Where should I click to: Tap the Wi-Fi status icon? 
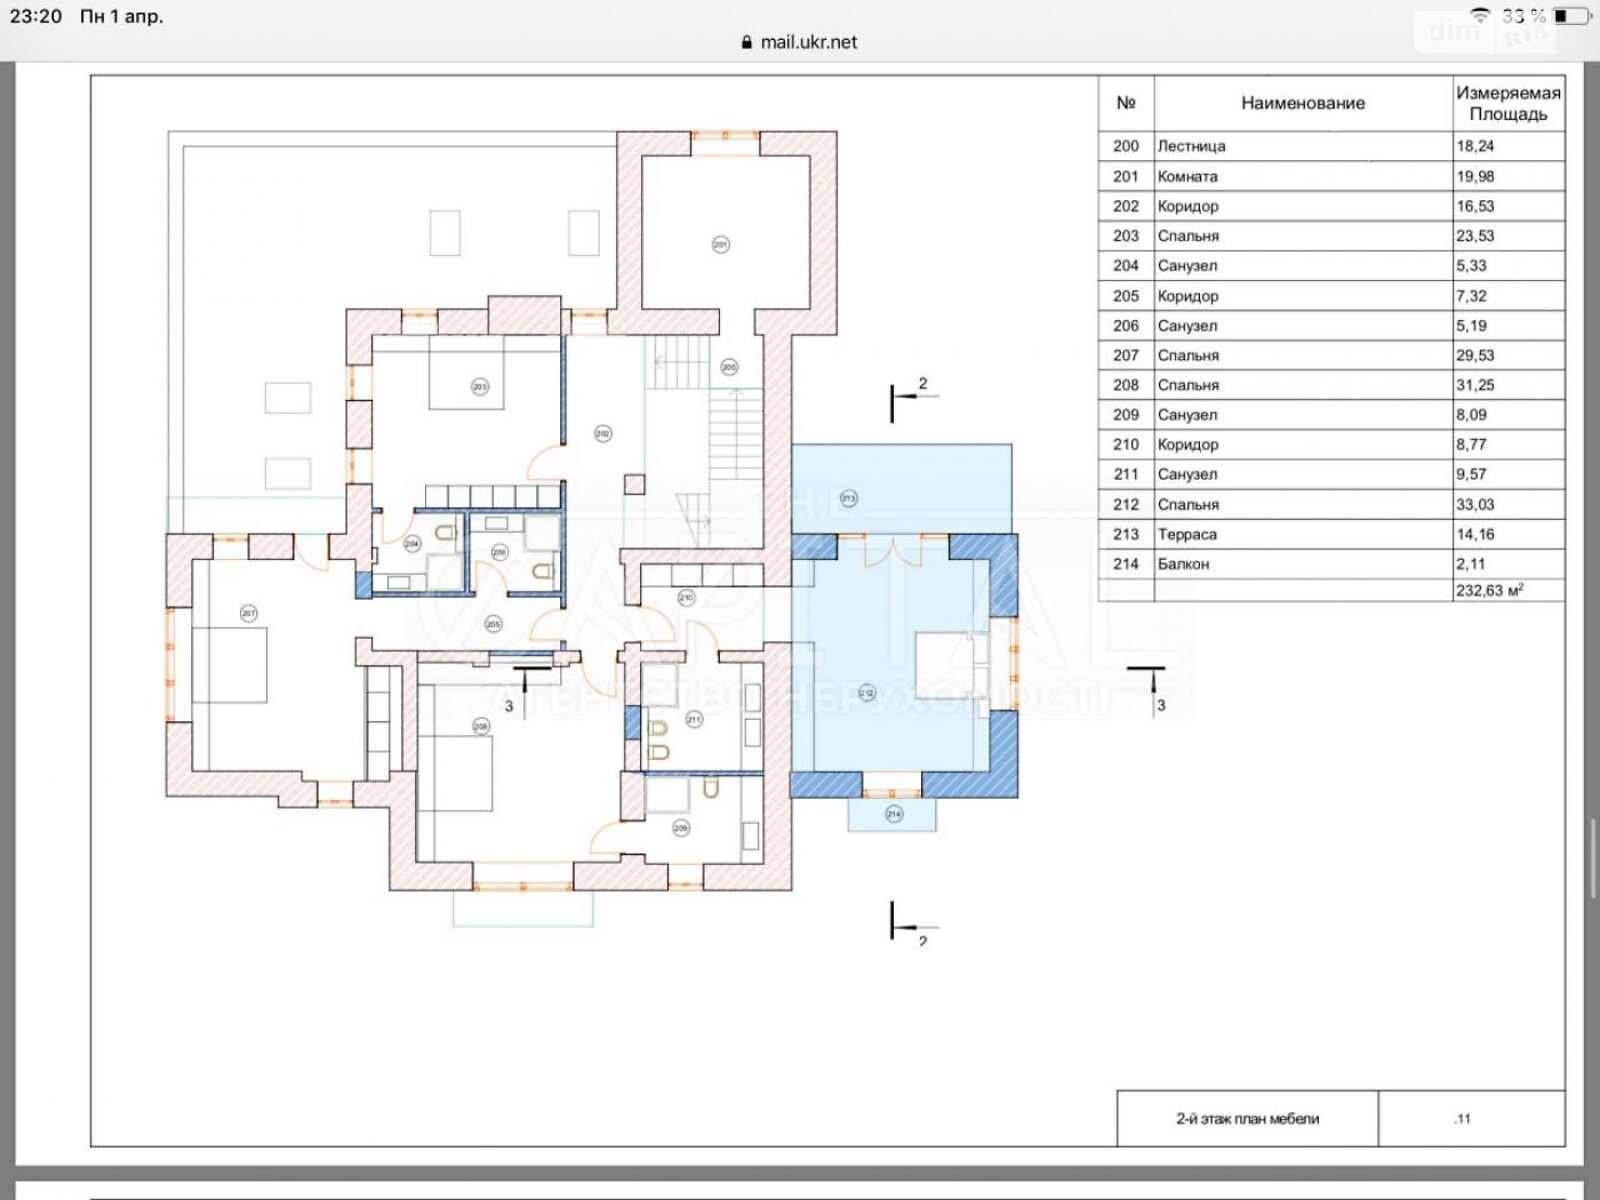(1480, 15)
